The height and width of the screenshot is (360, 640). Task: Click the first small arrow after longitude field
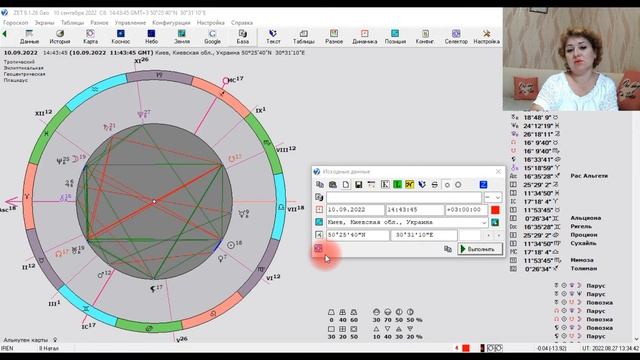(x=489, y=235)
